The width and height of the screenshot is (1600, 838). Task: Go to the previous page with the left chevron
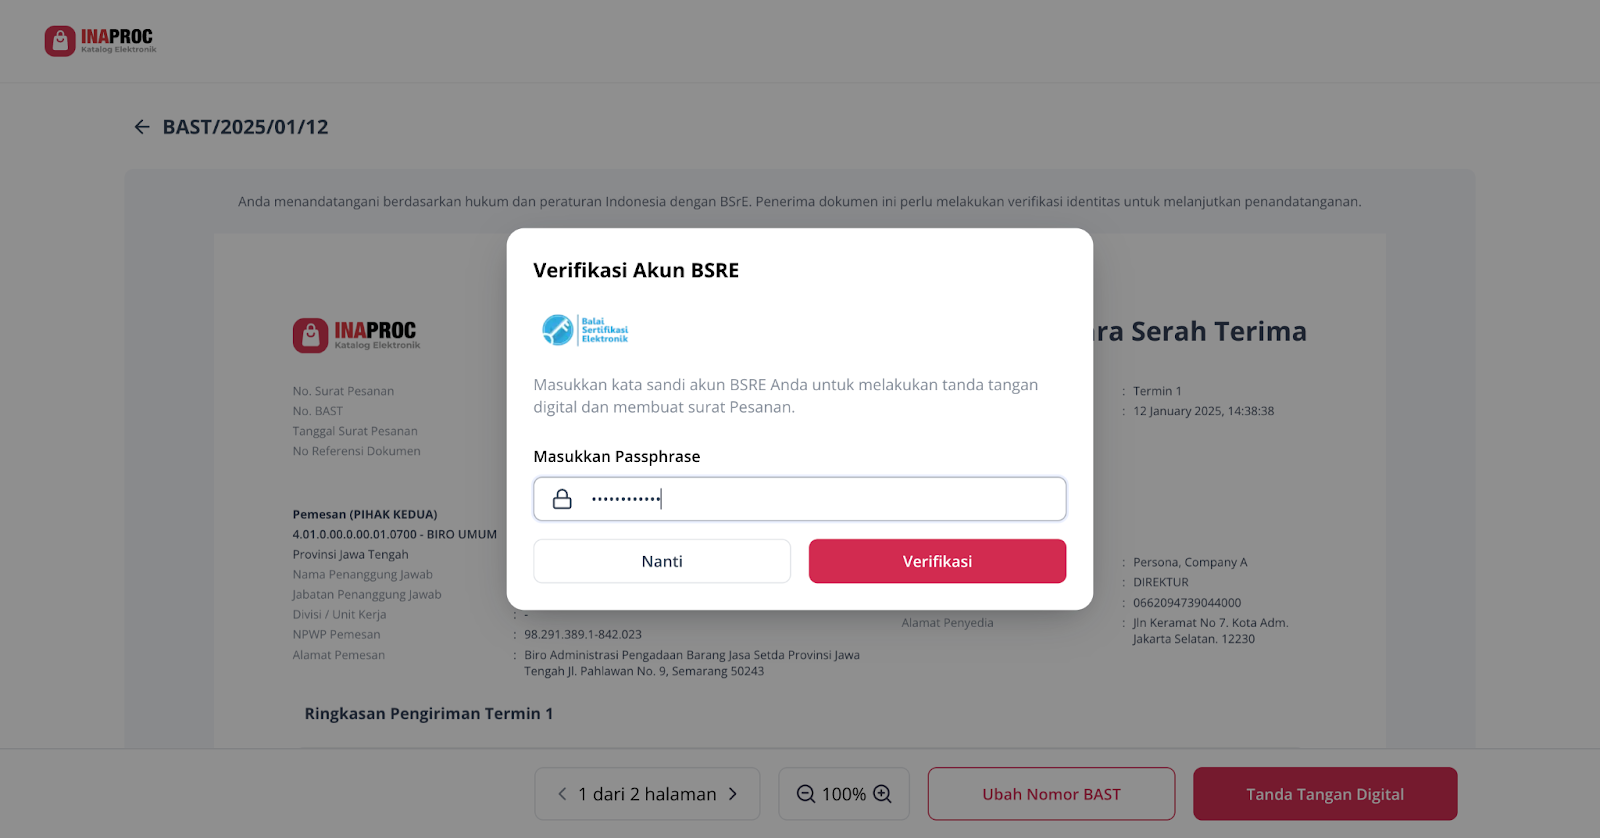(562, 794)
